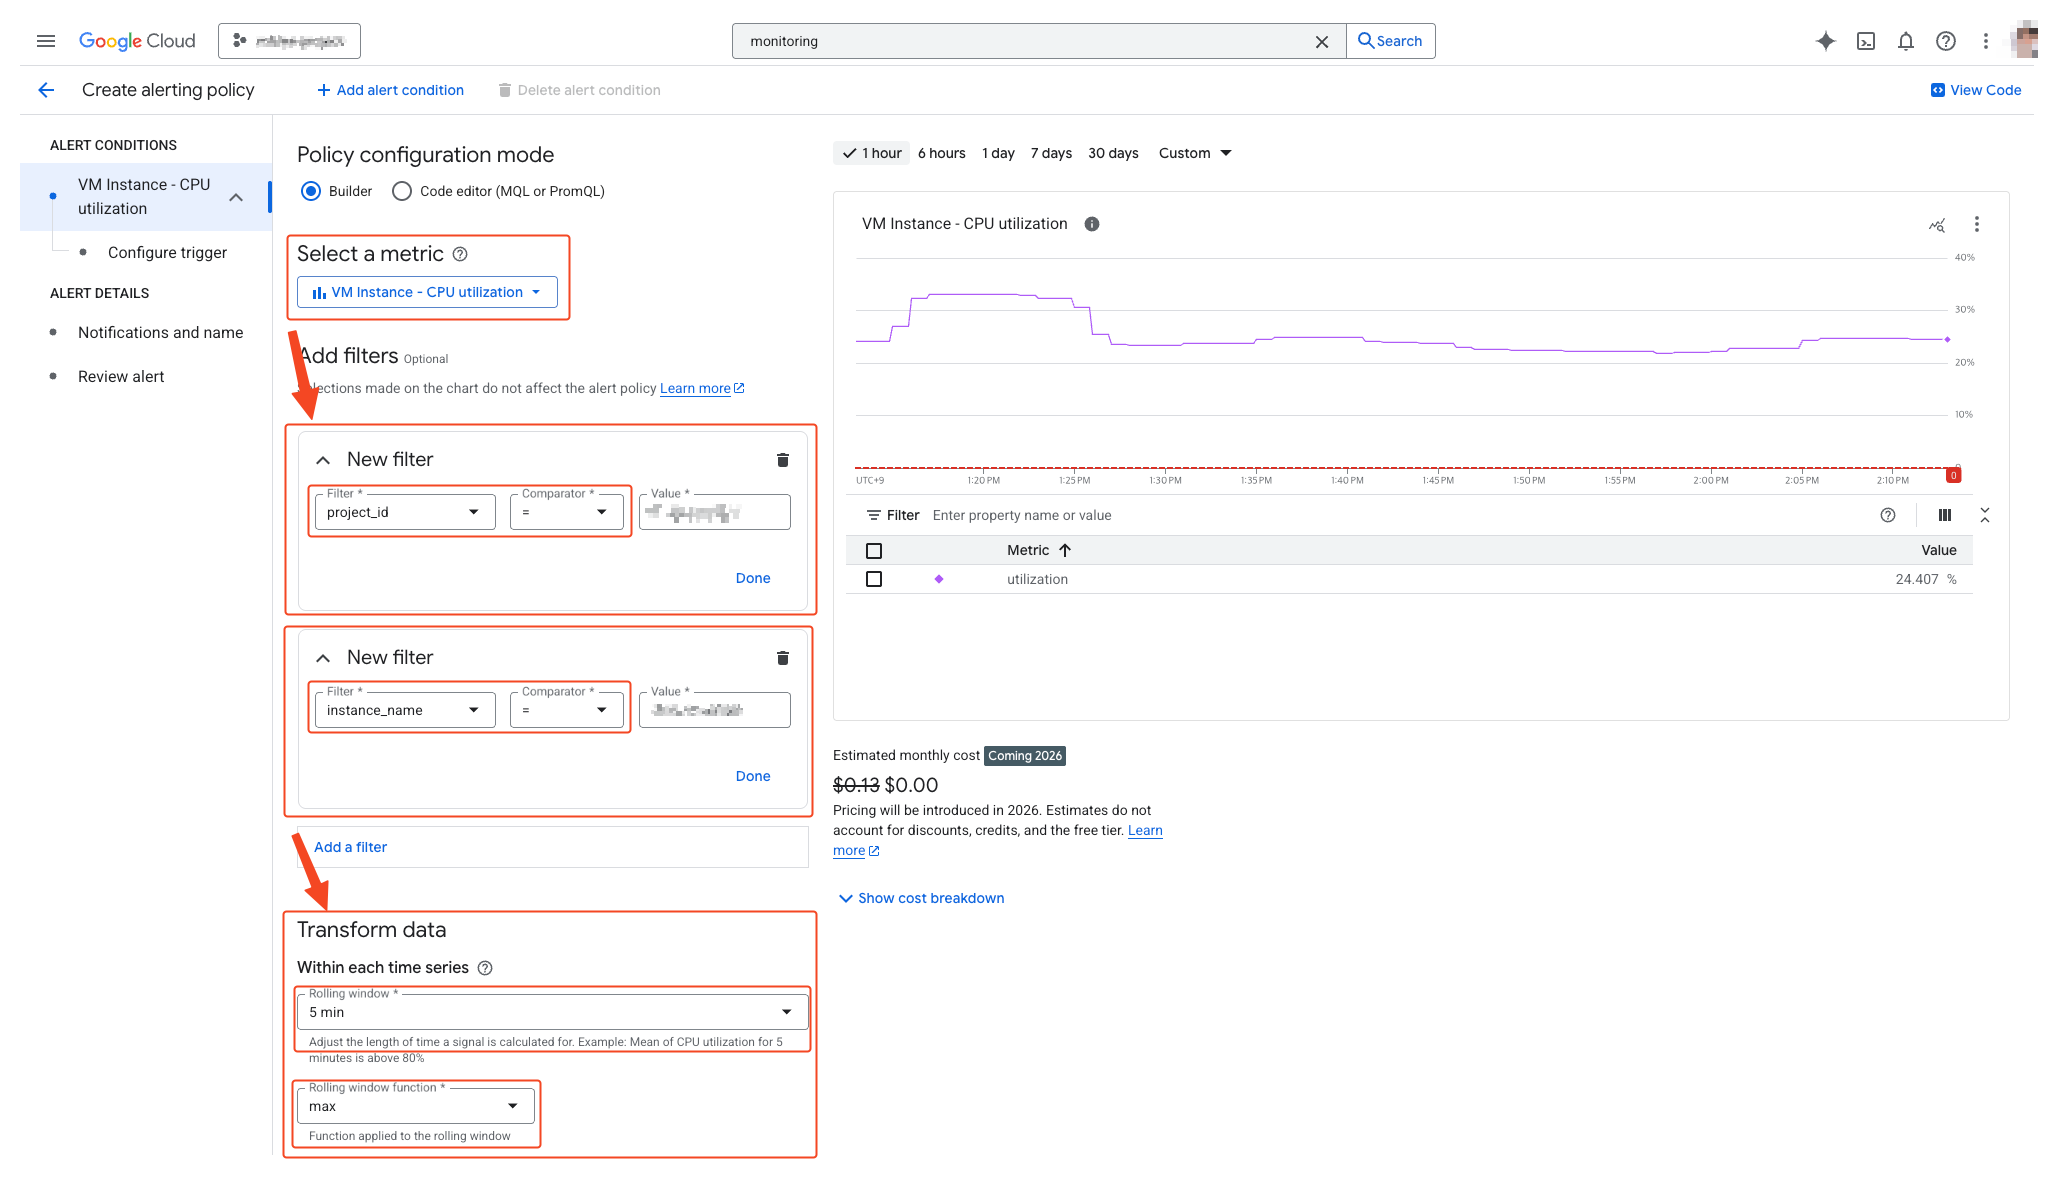Open the project selector in header
The image size is (2058, 1178).
click(x=289, y=41)
